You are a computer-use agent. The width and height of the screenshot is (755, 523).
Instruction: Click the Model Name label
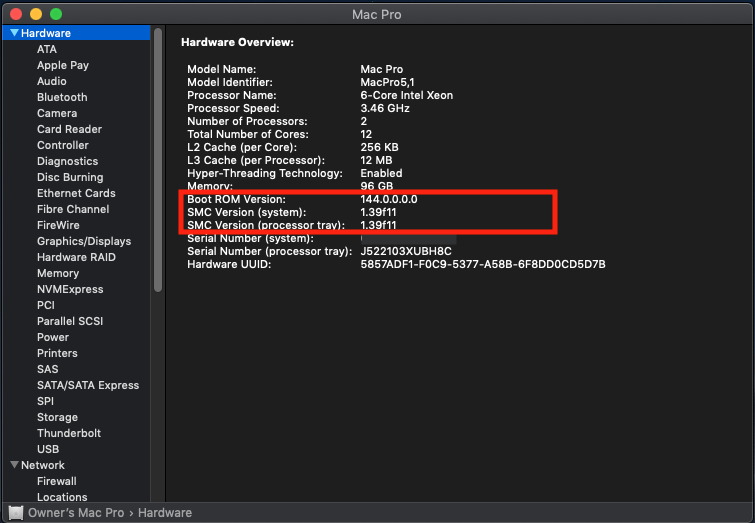[x=221, y=69]
